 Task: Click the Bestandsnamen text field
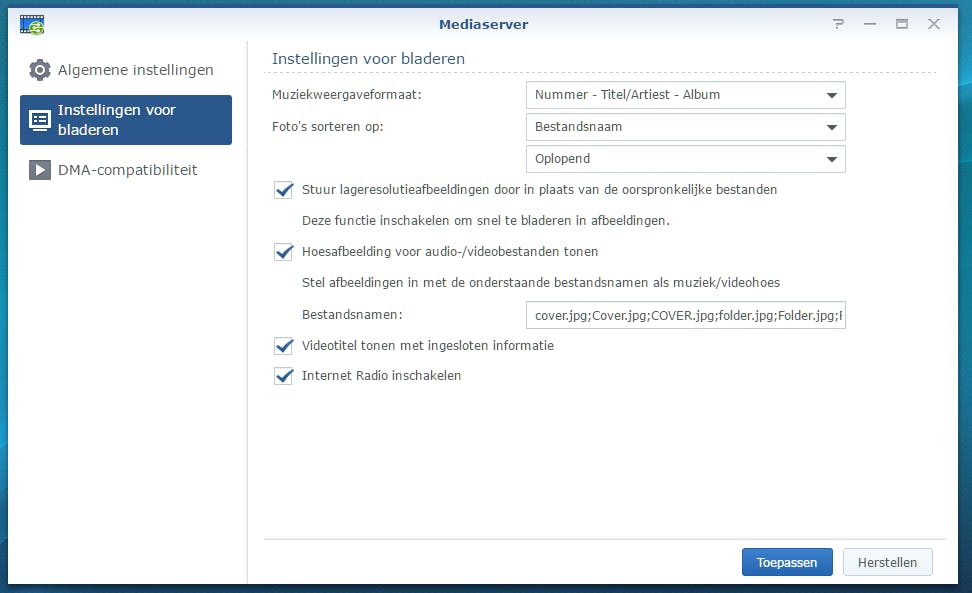click(x=685, y=315)
